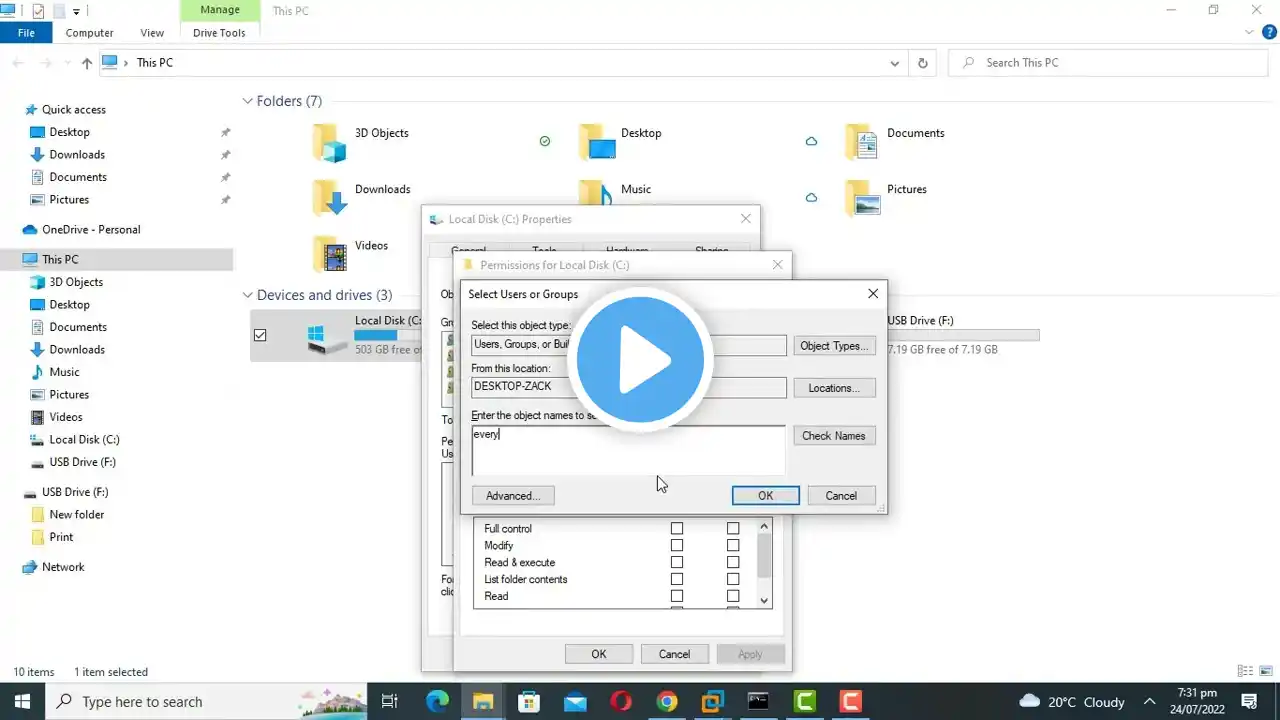The height and width of the screenshot is (720, 1280).
Task: Launch Google Chrome from the taskbar
Action: pos(667,701)
